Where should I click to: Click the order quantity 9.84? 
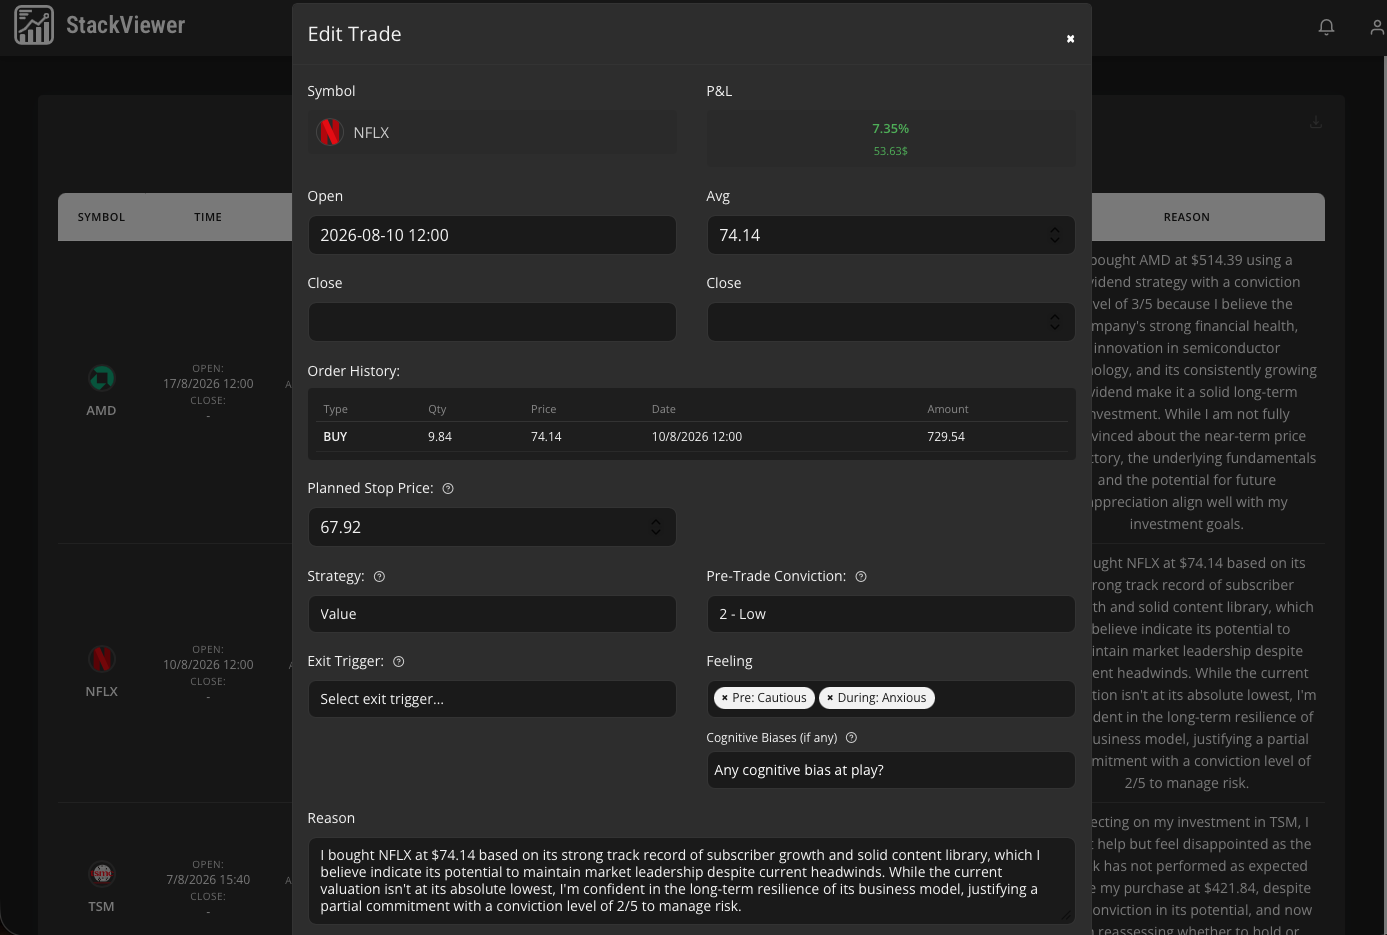point(440,437)
